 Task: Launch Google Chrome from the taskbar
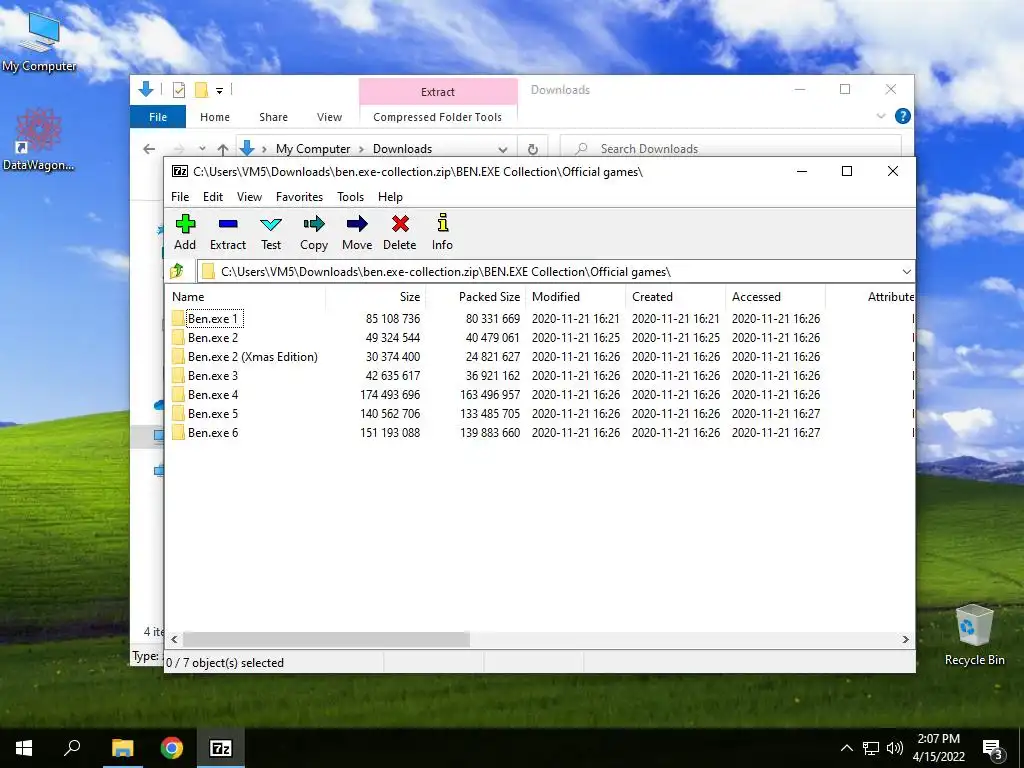tap(172, 748)
